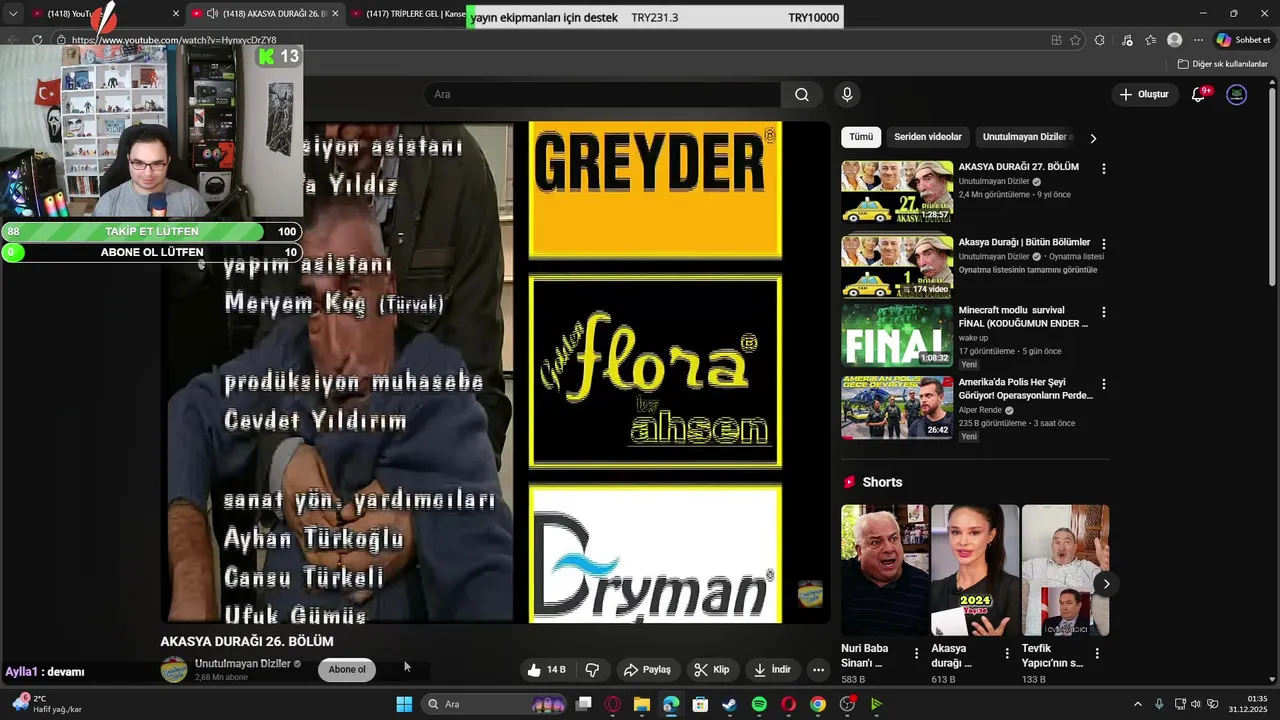Select the Seriden videolar filter chip

coord(928,137)
